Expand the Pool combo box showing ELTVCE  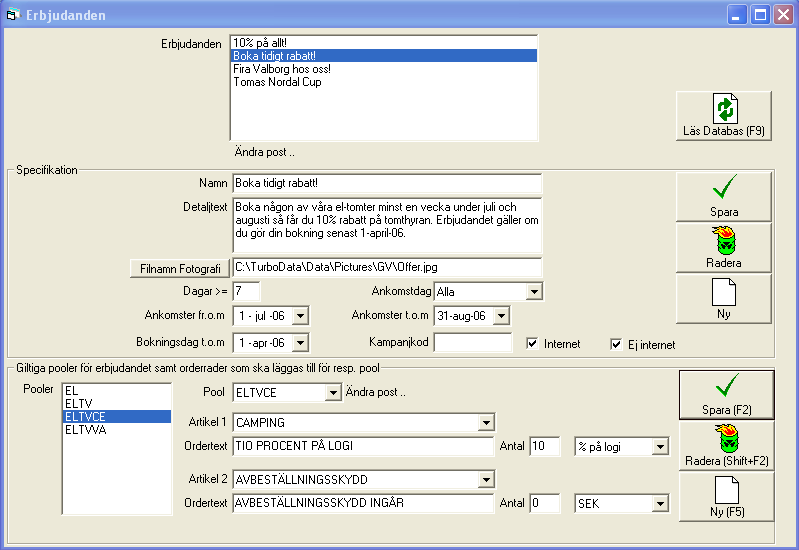pos(333,392)
